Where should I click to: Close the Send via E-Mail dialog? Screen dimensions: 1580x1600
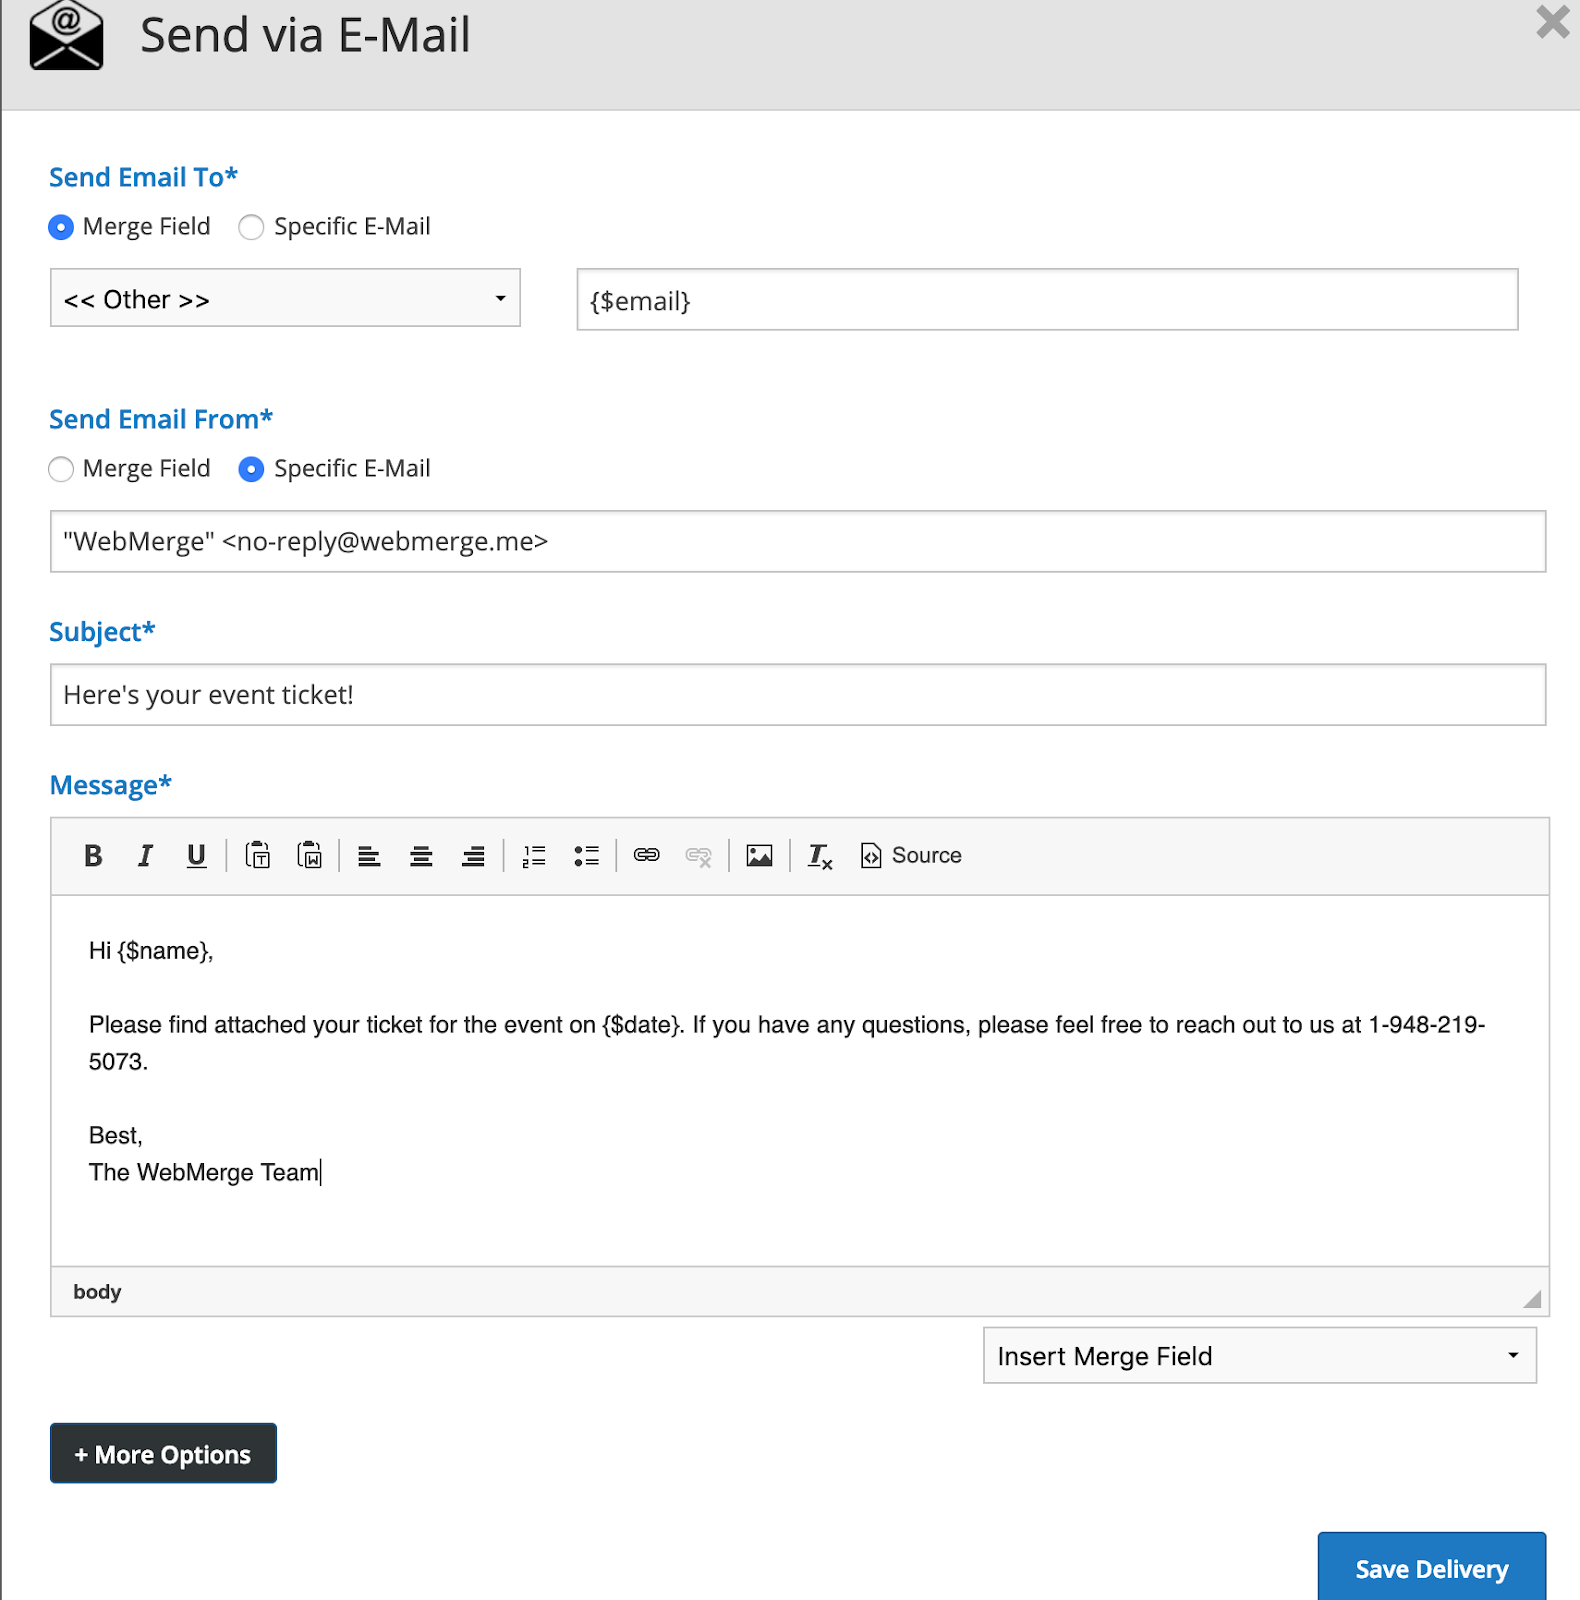point(1553,22)
